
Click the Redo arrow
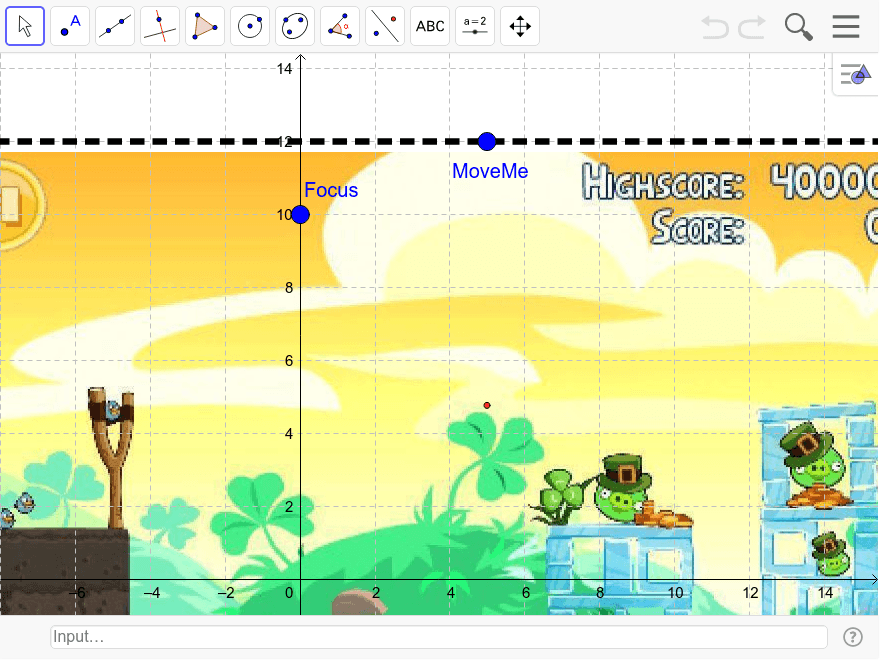pos(752,26)
